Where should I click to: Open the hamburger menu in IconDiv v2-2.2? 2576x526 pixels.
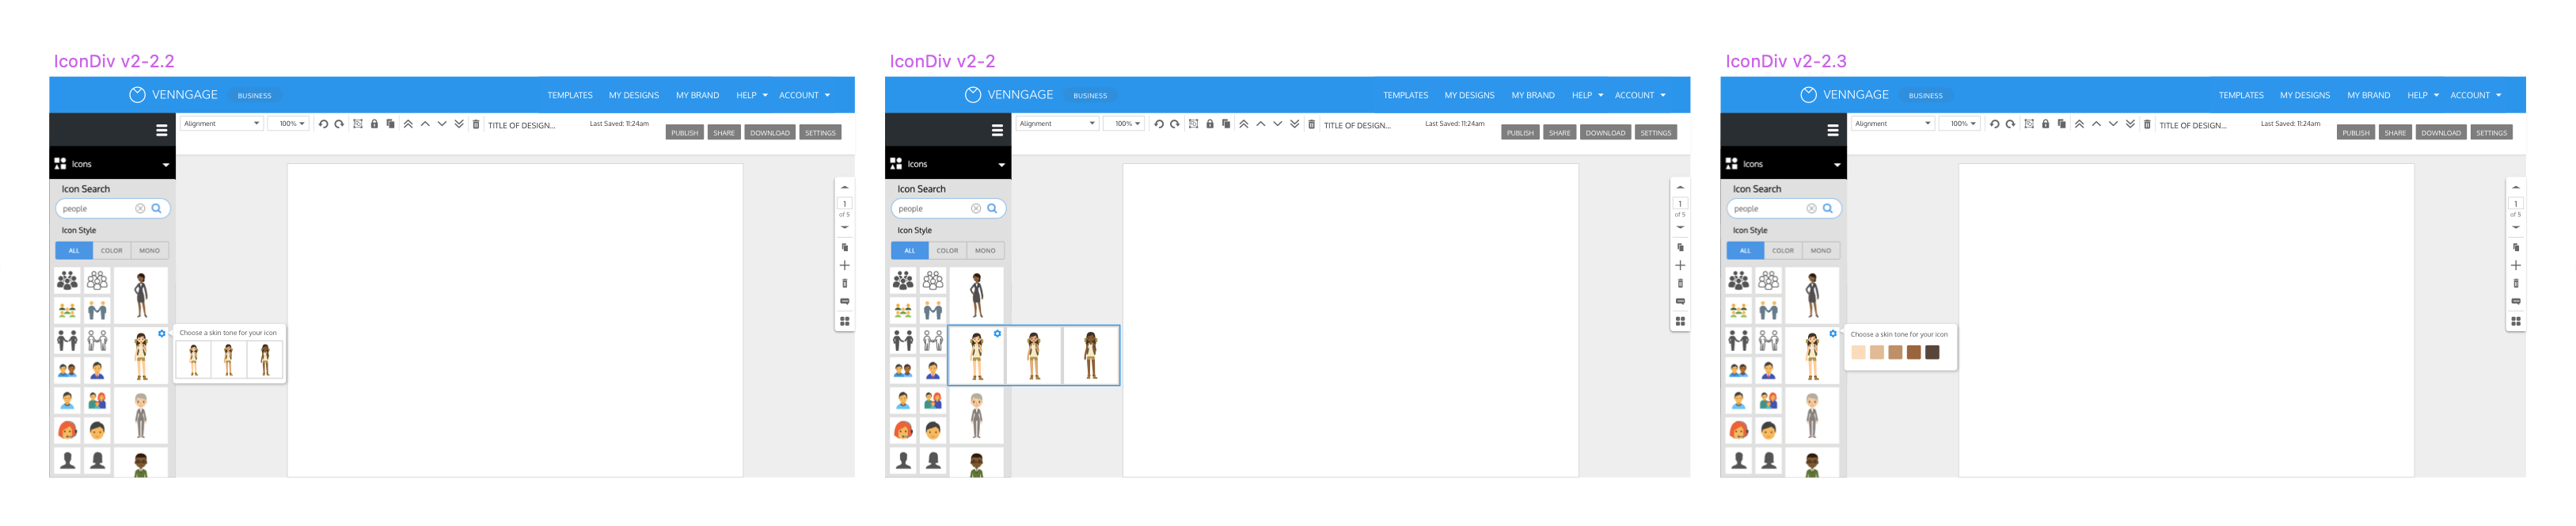coord(161,130)
